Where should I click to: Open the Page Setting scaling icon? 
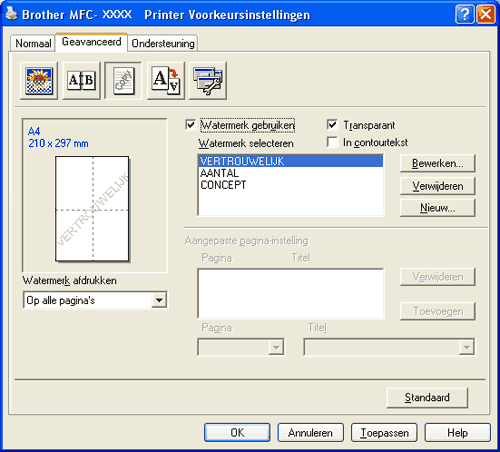pyautogui.click(x=166, y=81)
